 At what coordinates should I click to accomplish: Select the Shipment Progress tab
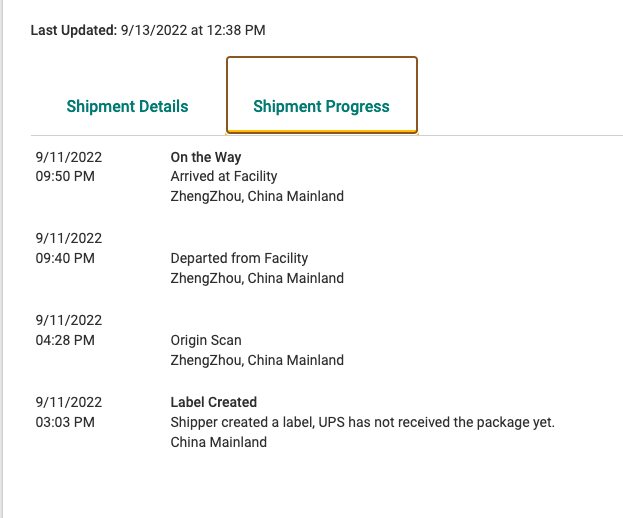click(321, 106)
